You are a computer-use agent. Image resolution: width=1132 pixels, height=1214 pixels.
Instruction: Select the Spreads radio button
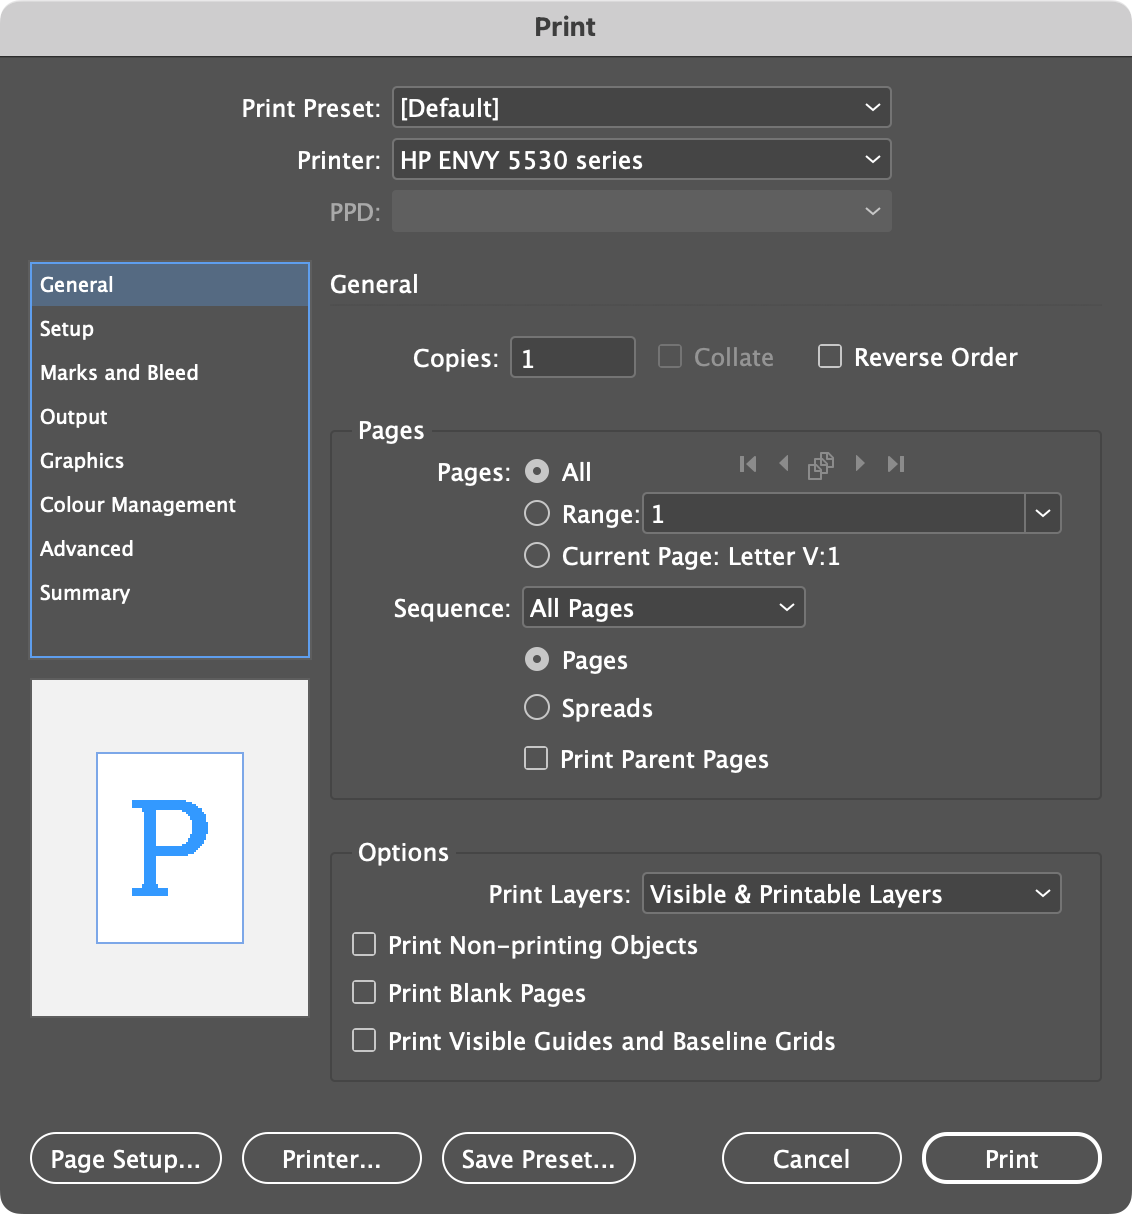(x=537, y=707)
